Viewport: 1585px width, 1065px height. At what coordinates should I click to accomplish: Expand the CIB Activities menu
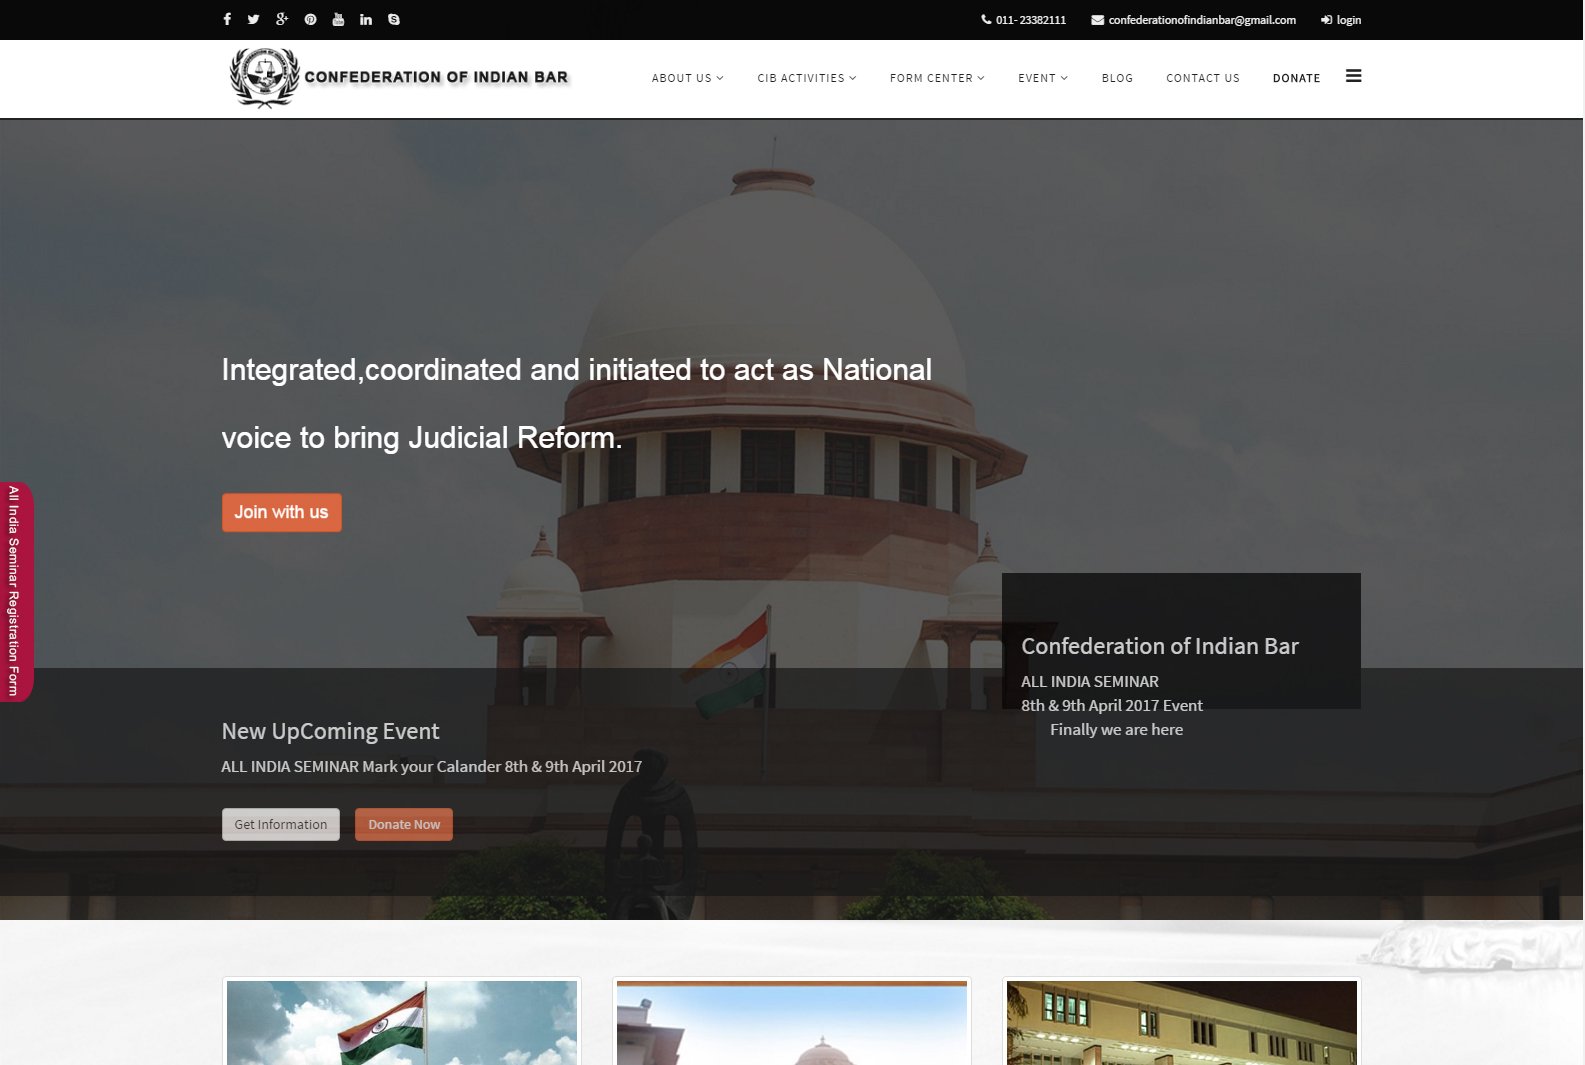(x=806, y=78)
